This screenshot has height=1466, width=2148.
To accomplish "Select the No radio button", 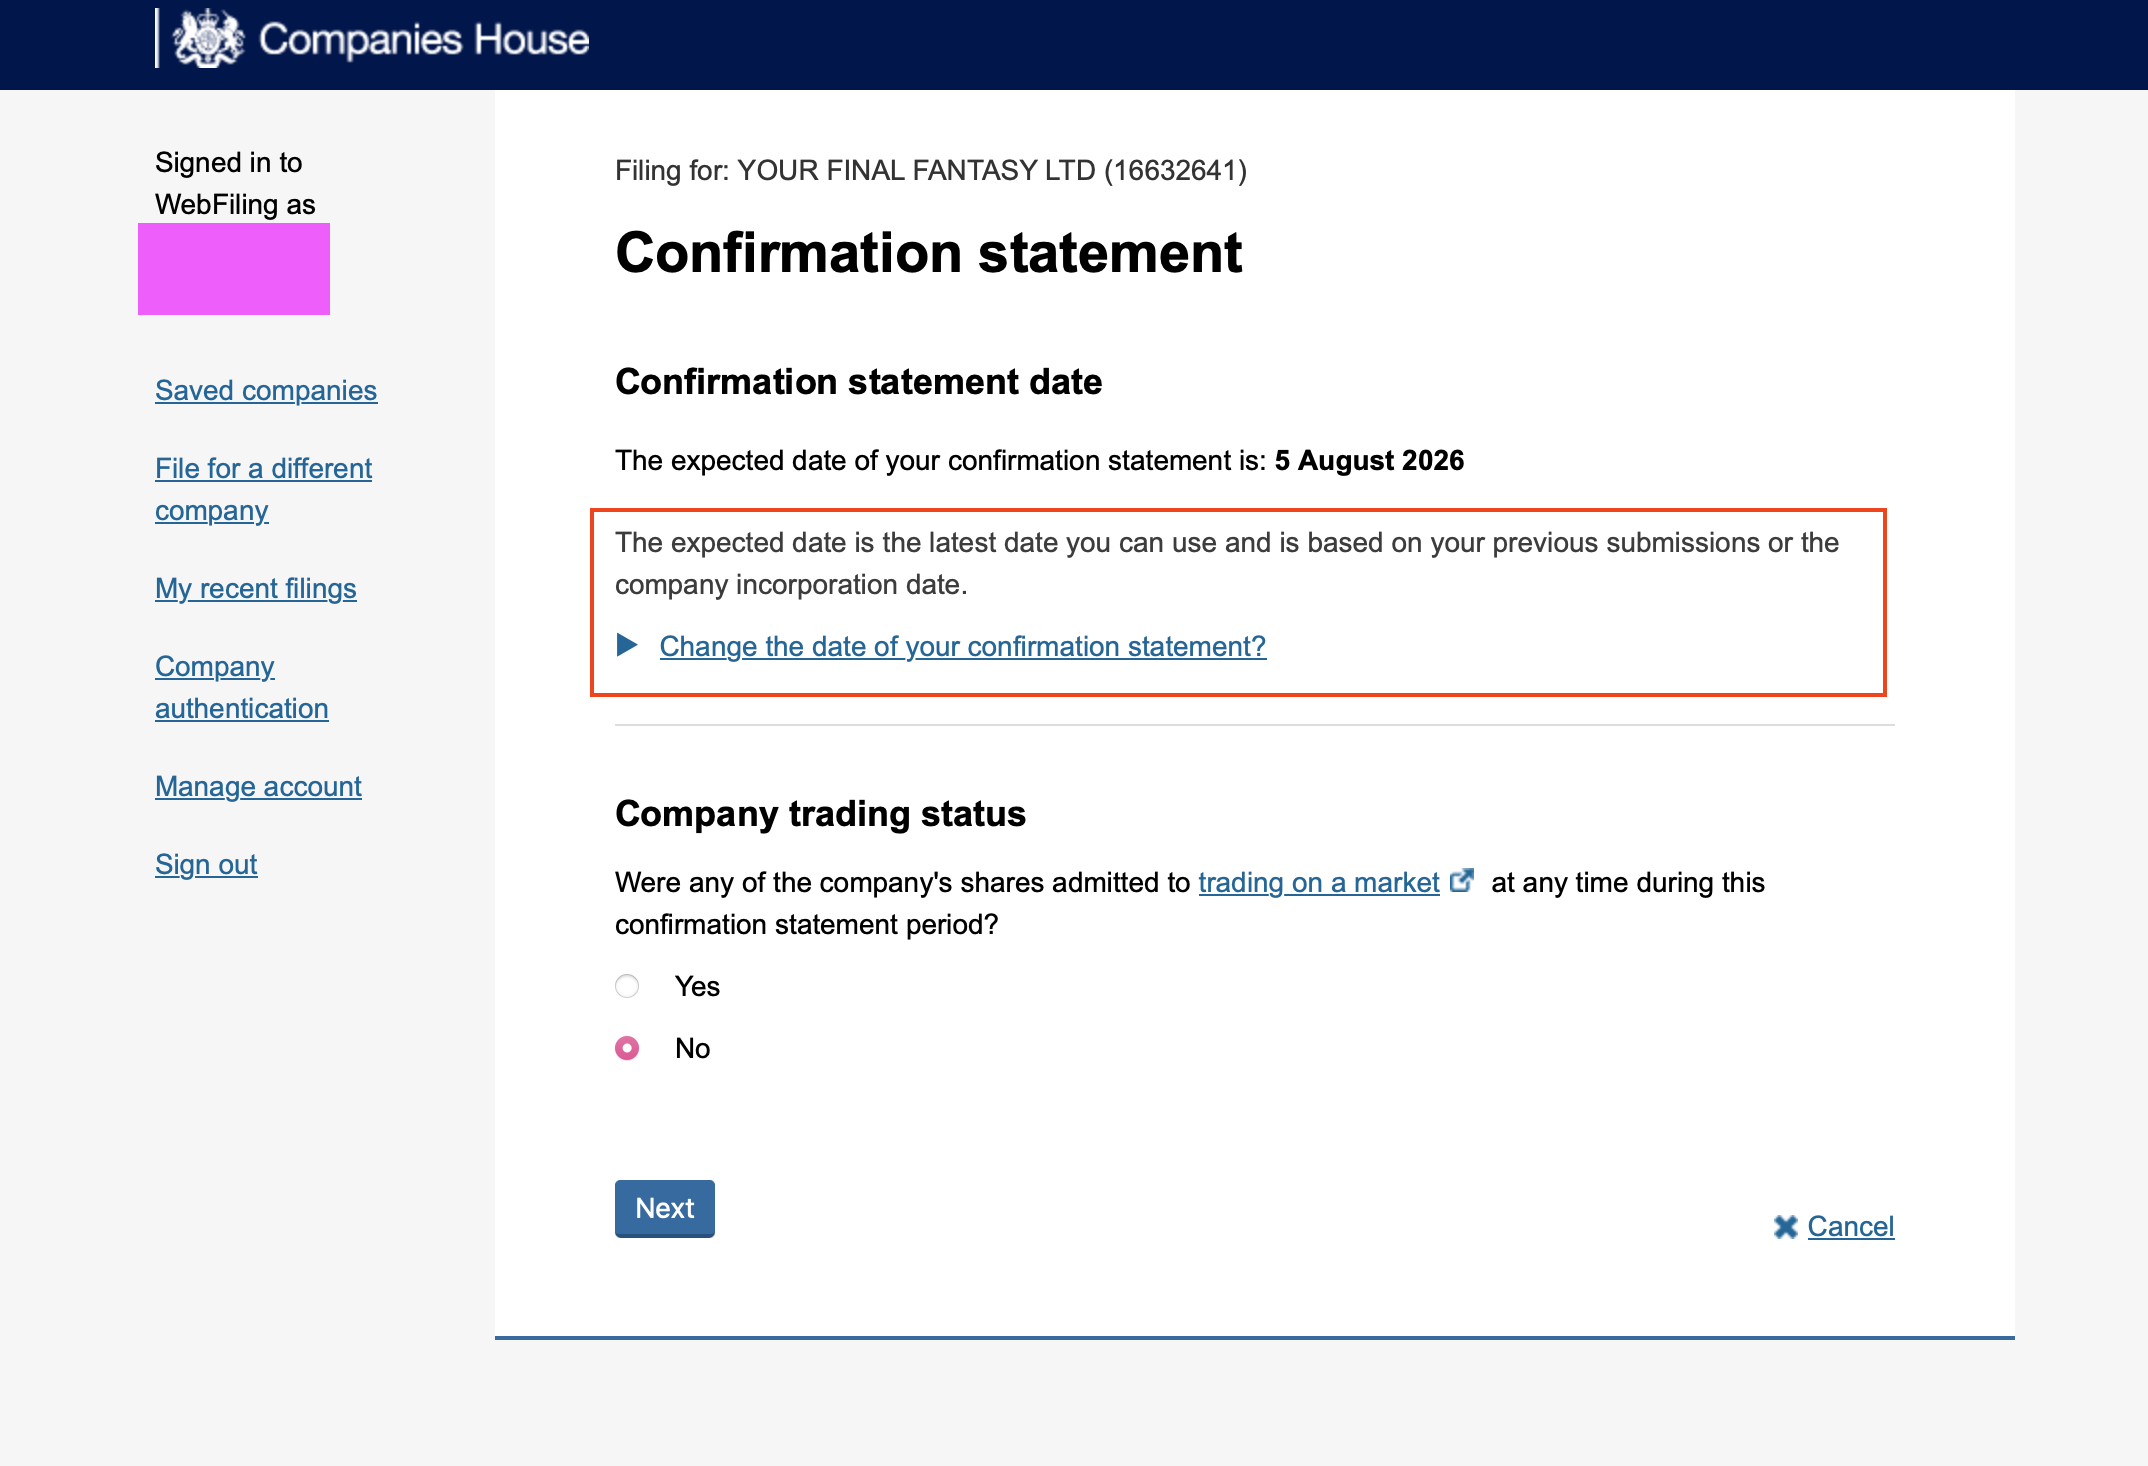I will (627, 1048).
